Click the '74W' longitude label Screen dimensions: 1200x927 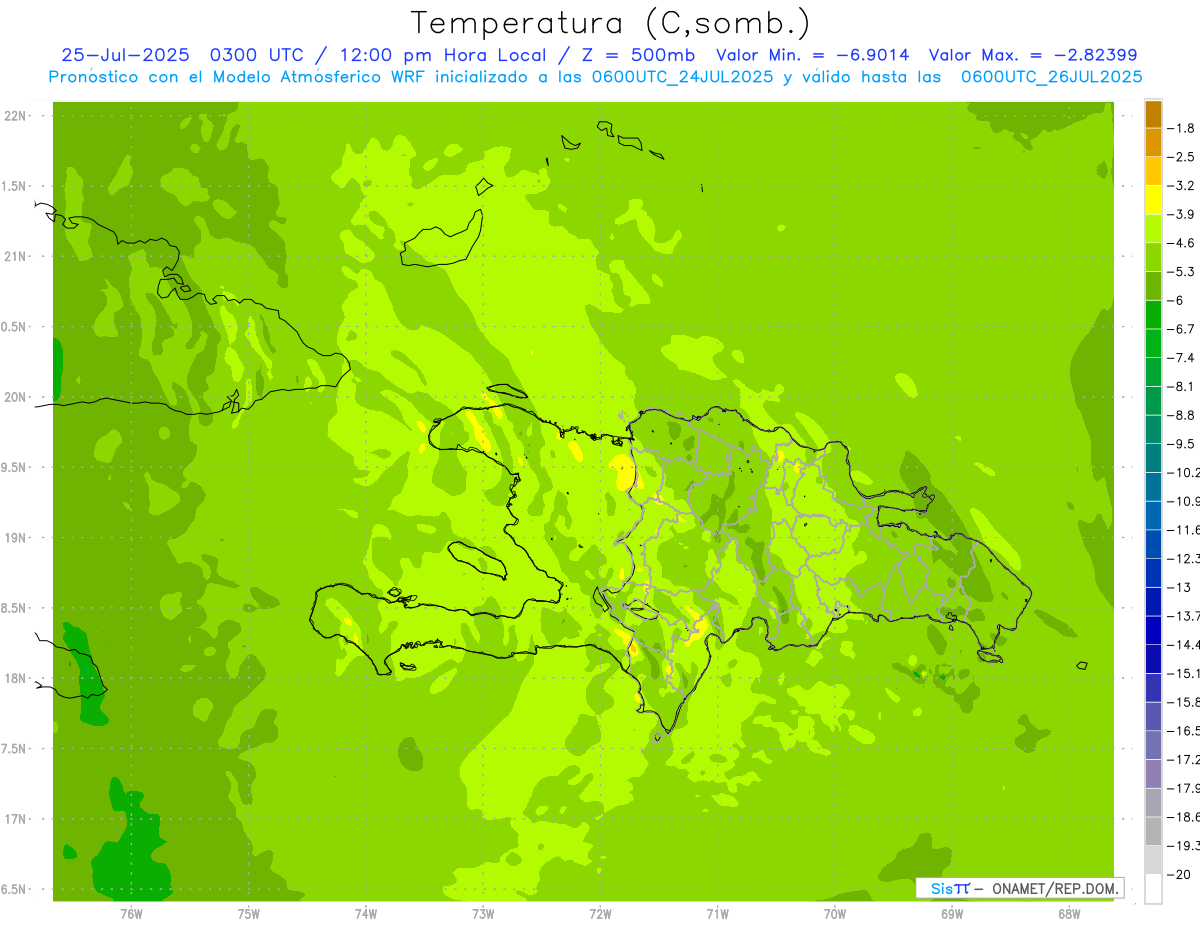(x=366, y=913)
